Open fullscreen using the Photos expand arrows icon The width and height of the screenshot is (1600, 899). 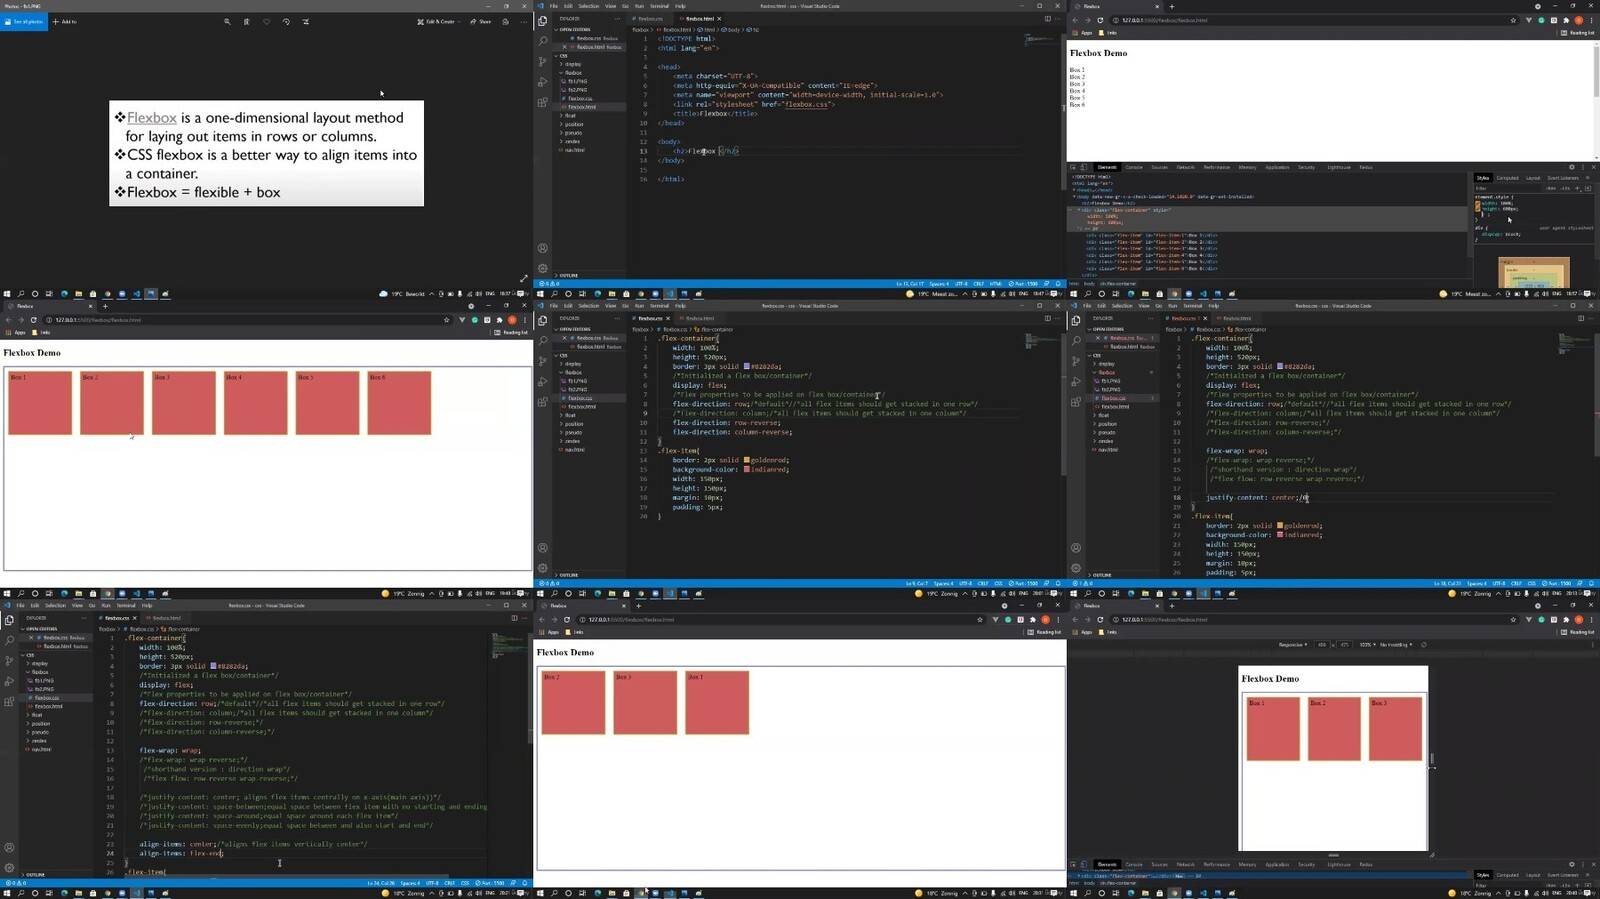point(523,279)
